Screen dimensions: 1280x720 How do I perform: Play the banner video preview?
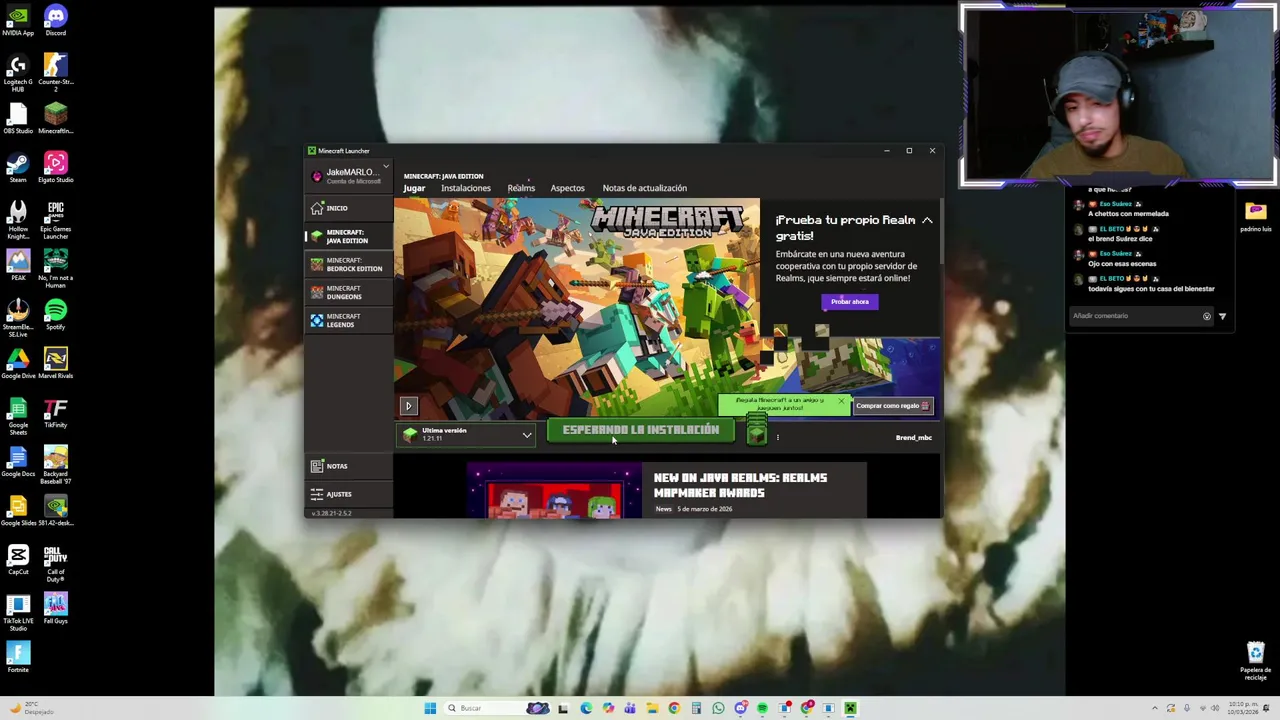[408, 406]
